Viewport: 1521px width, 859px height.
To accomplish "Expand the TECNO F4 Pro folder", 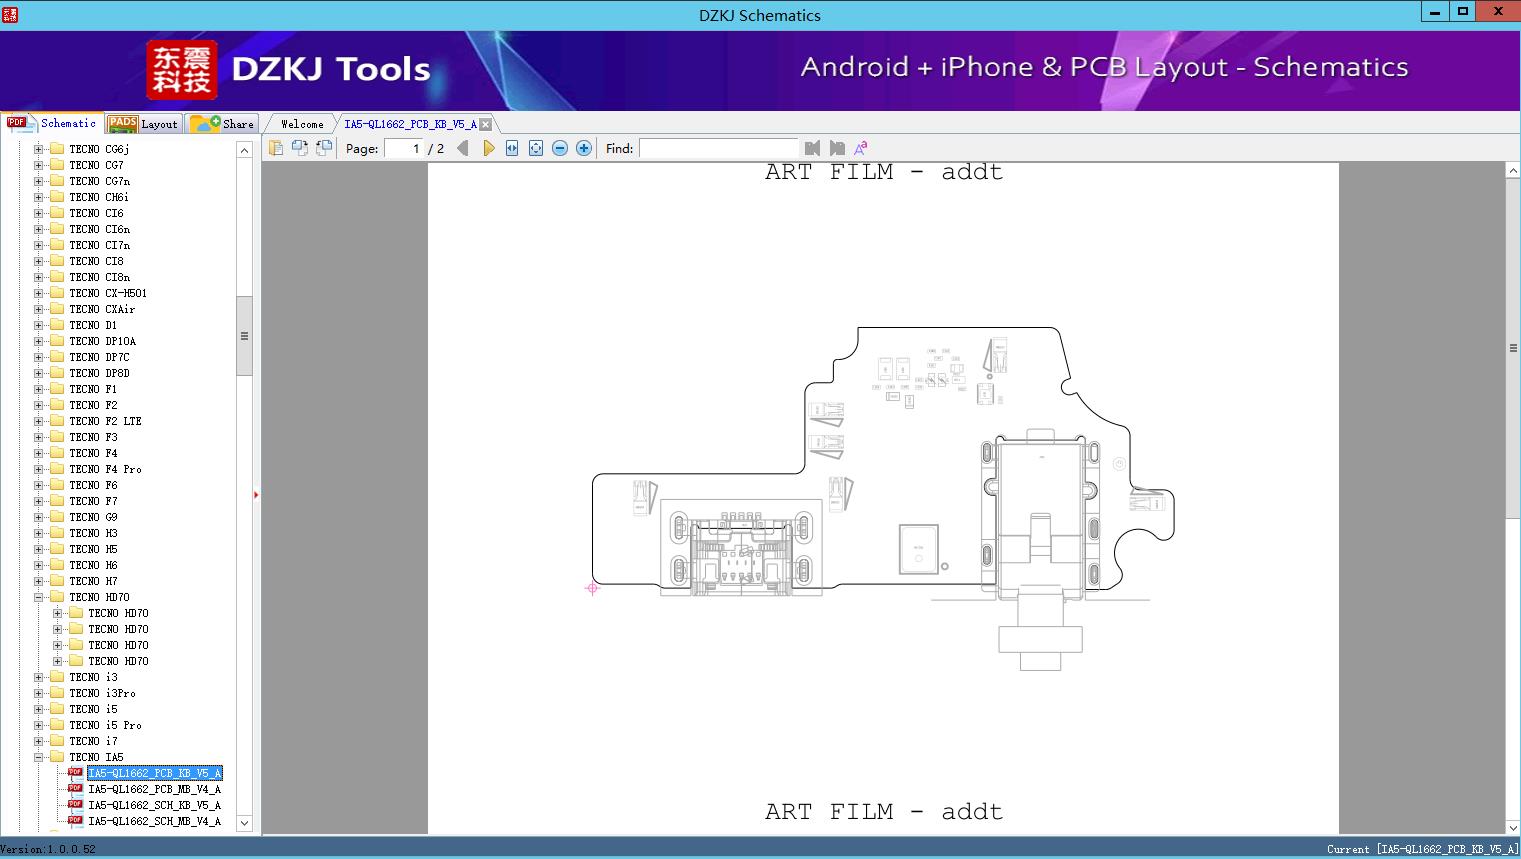I will 38,469.
